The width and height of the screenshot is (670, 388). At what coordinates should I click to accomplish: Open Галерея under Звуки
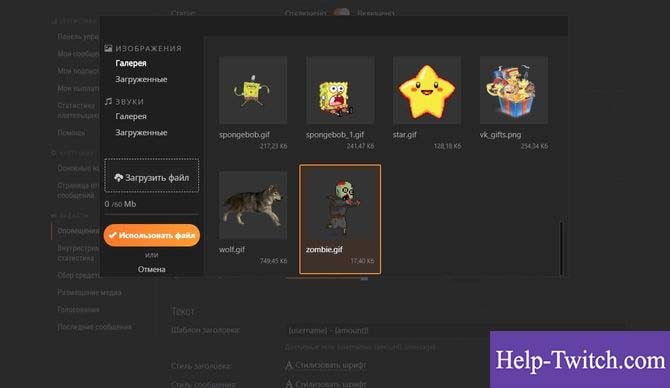pyautogui.click(x=131, y=116)
